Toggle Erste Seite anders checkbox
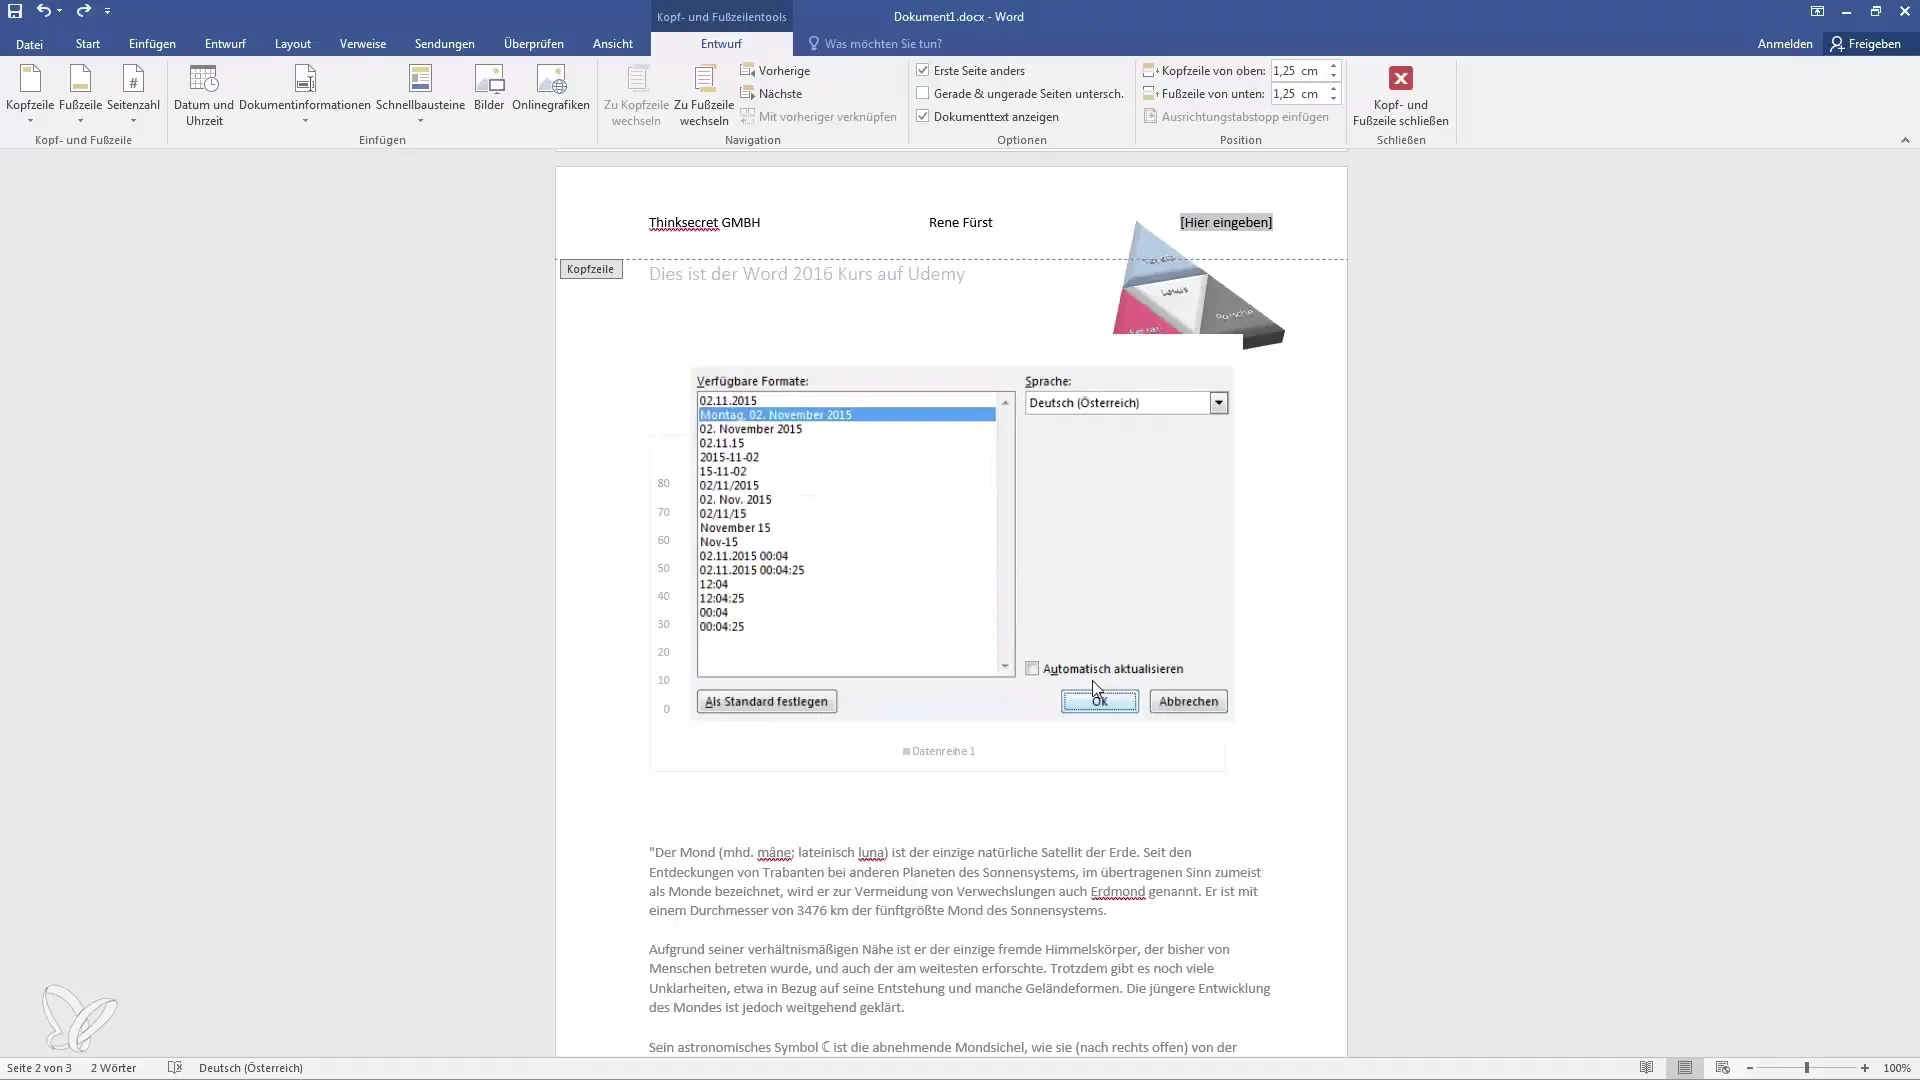The width and height of the screenshot is (1920, 1080). [923, 71]
